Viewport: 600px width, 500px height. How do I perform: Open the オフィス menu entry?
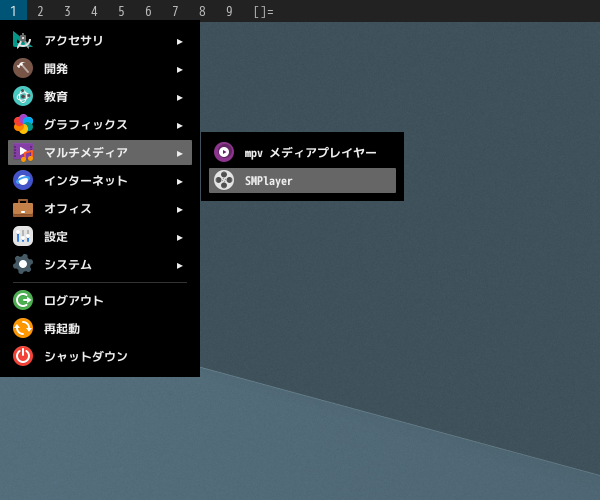click(x=100, y=208)
